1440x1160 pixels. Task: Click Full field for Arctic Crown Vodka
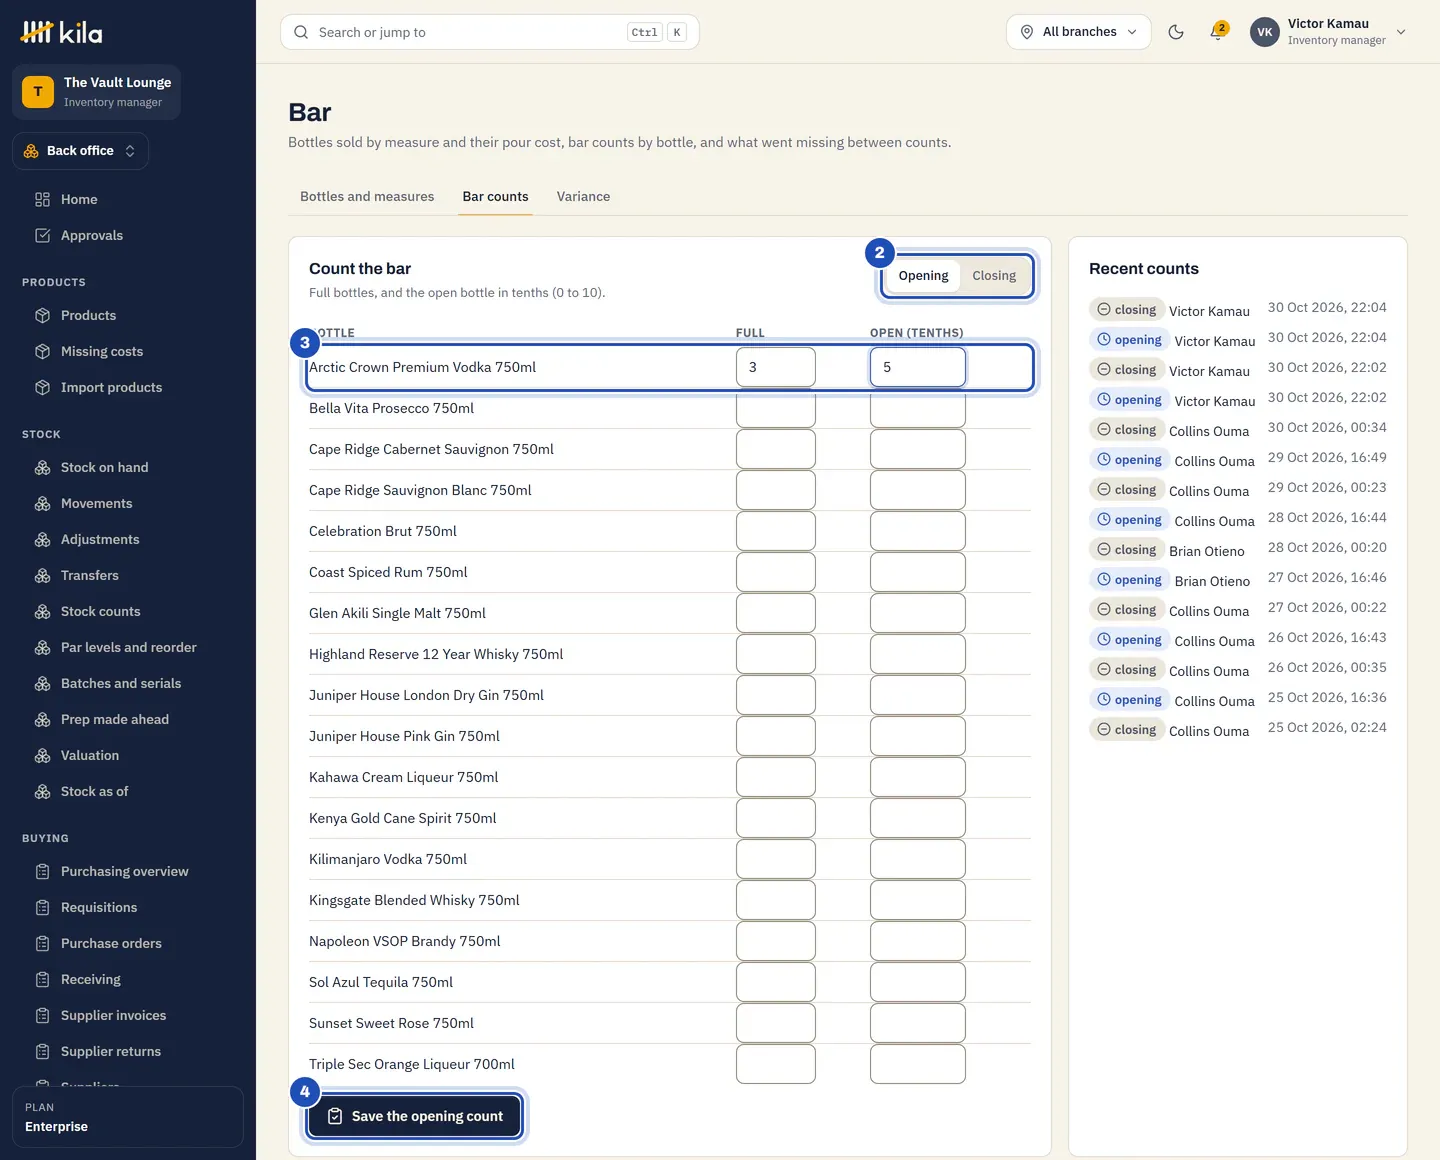[776, 367]
